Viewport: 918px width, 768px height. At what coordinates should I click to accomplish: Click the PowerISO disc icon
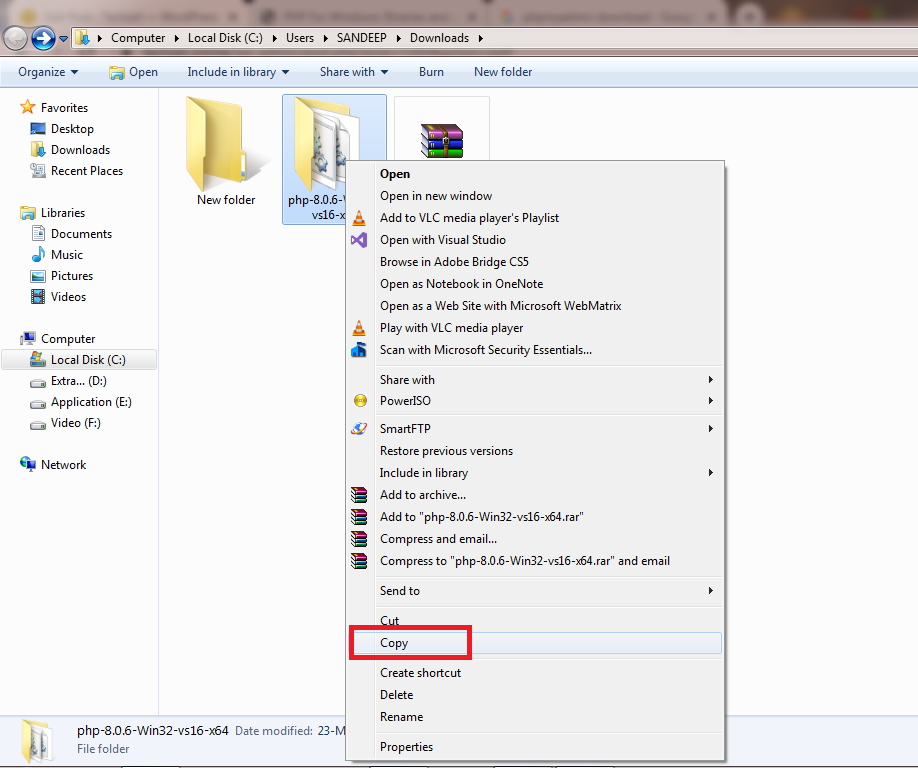coord(360,401)
